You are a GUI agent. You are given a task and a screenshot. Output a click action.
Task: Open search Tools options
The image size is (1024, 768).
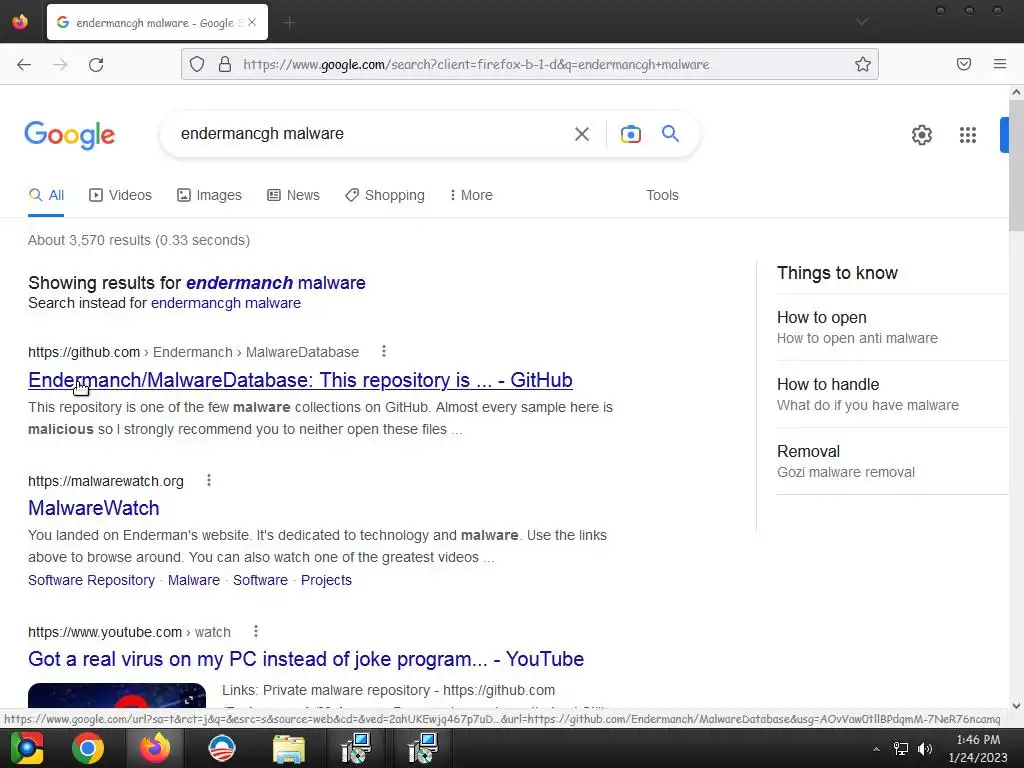pyautogui.click(x=662, y=195)
